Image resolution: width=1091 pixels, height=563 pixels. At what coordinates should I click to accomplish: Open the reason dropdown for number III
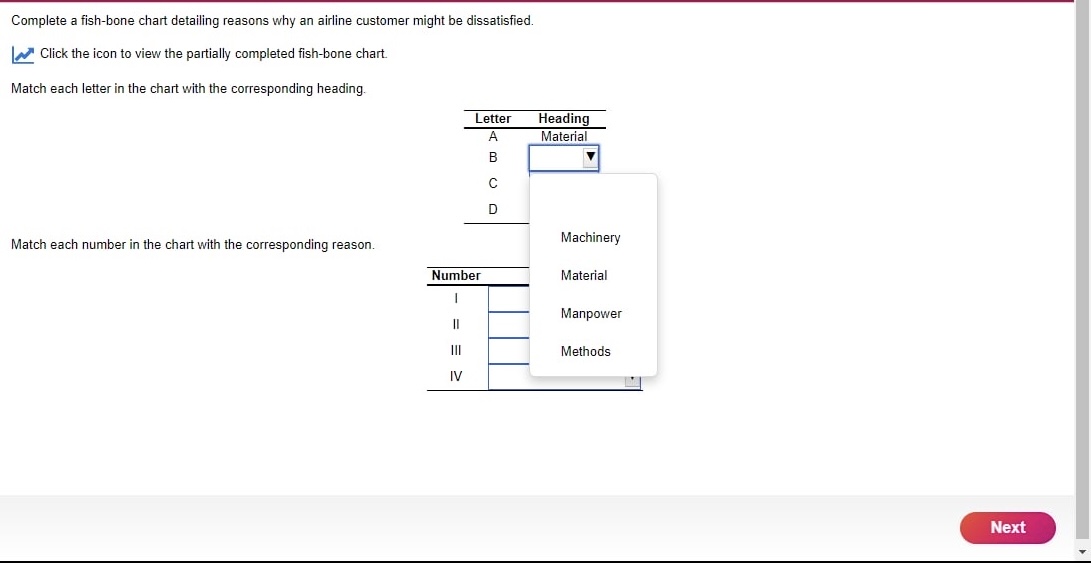[x=509, y=351]
